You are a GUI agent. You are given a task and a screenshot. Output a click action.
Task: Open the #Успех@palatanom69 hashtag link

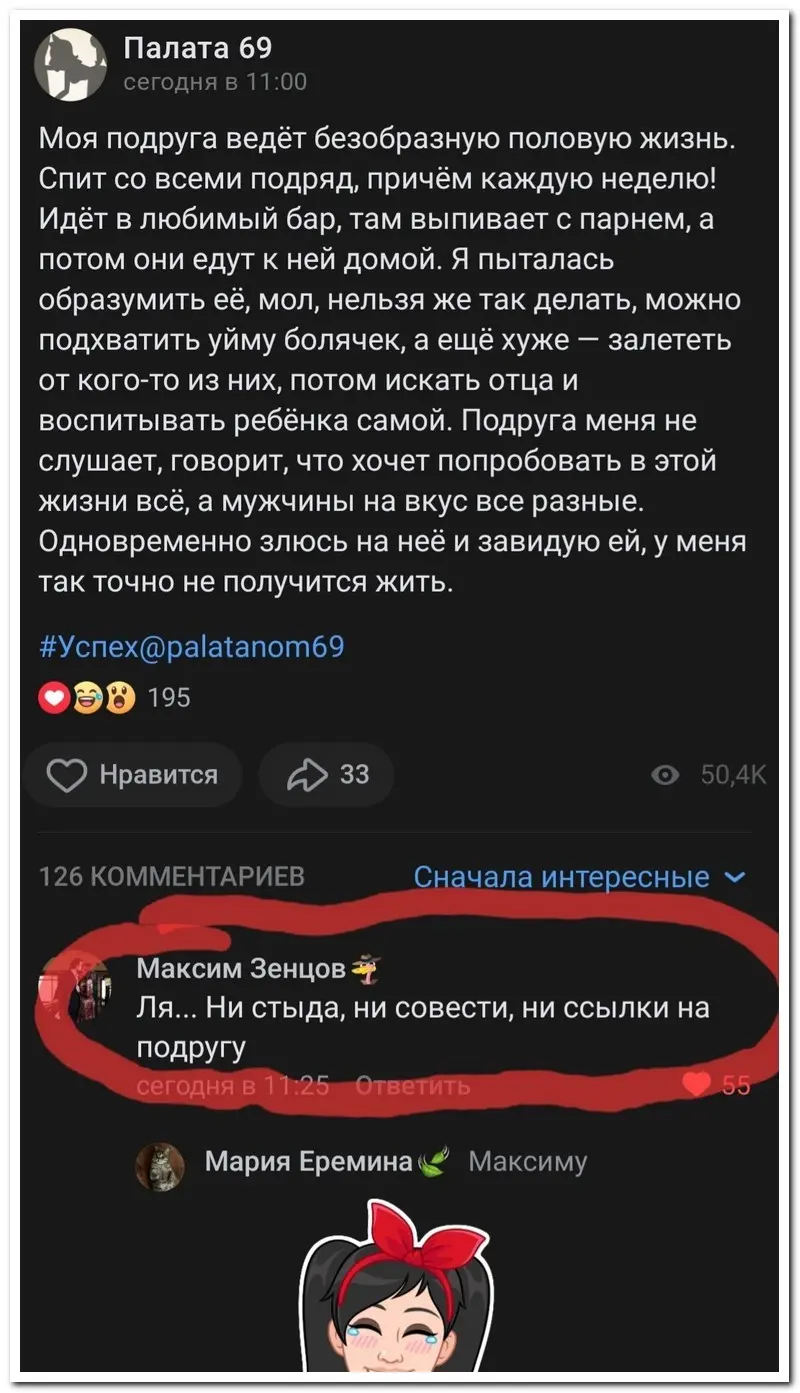[192, 645]
